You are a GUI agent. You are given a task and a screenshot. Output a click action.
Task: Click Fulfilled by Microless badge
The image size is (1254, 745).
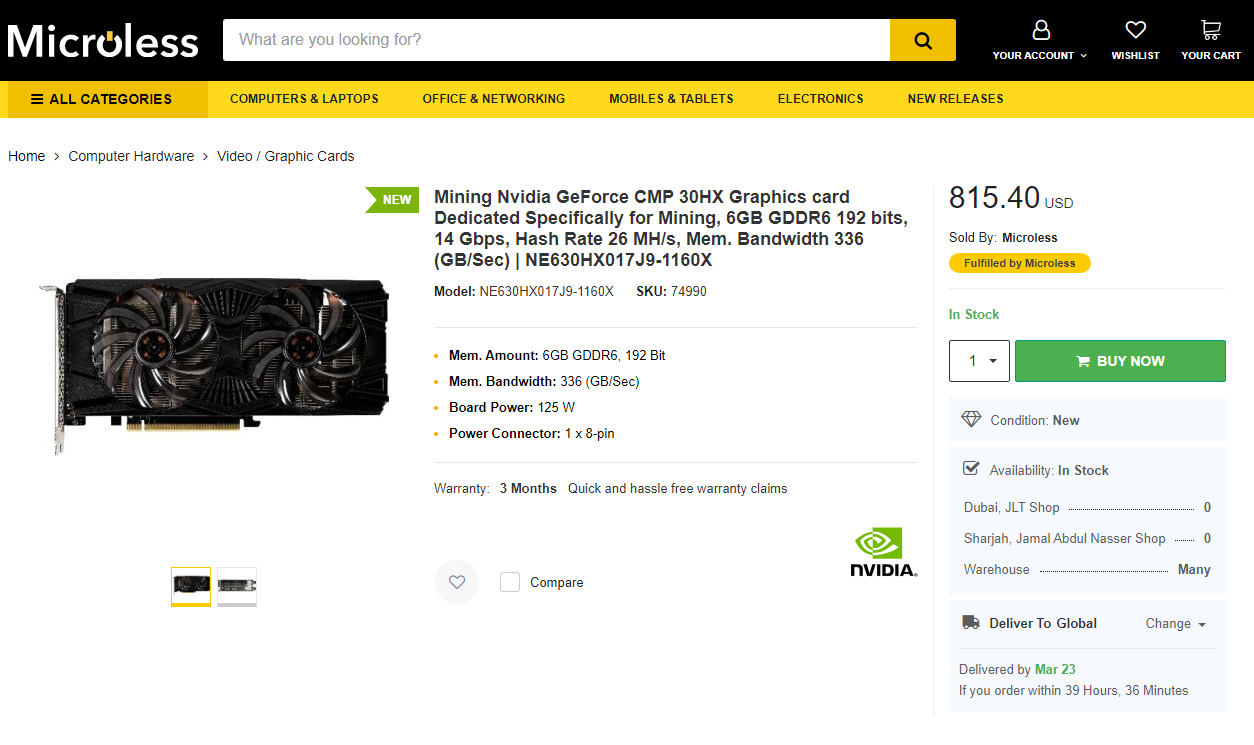coord(1020,263)
